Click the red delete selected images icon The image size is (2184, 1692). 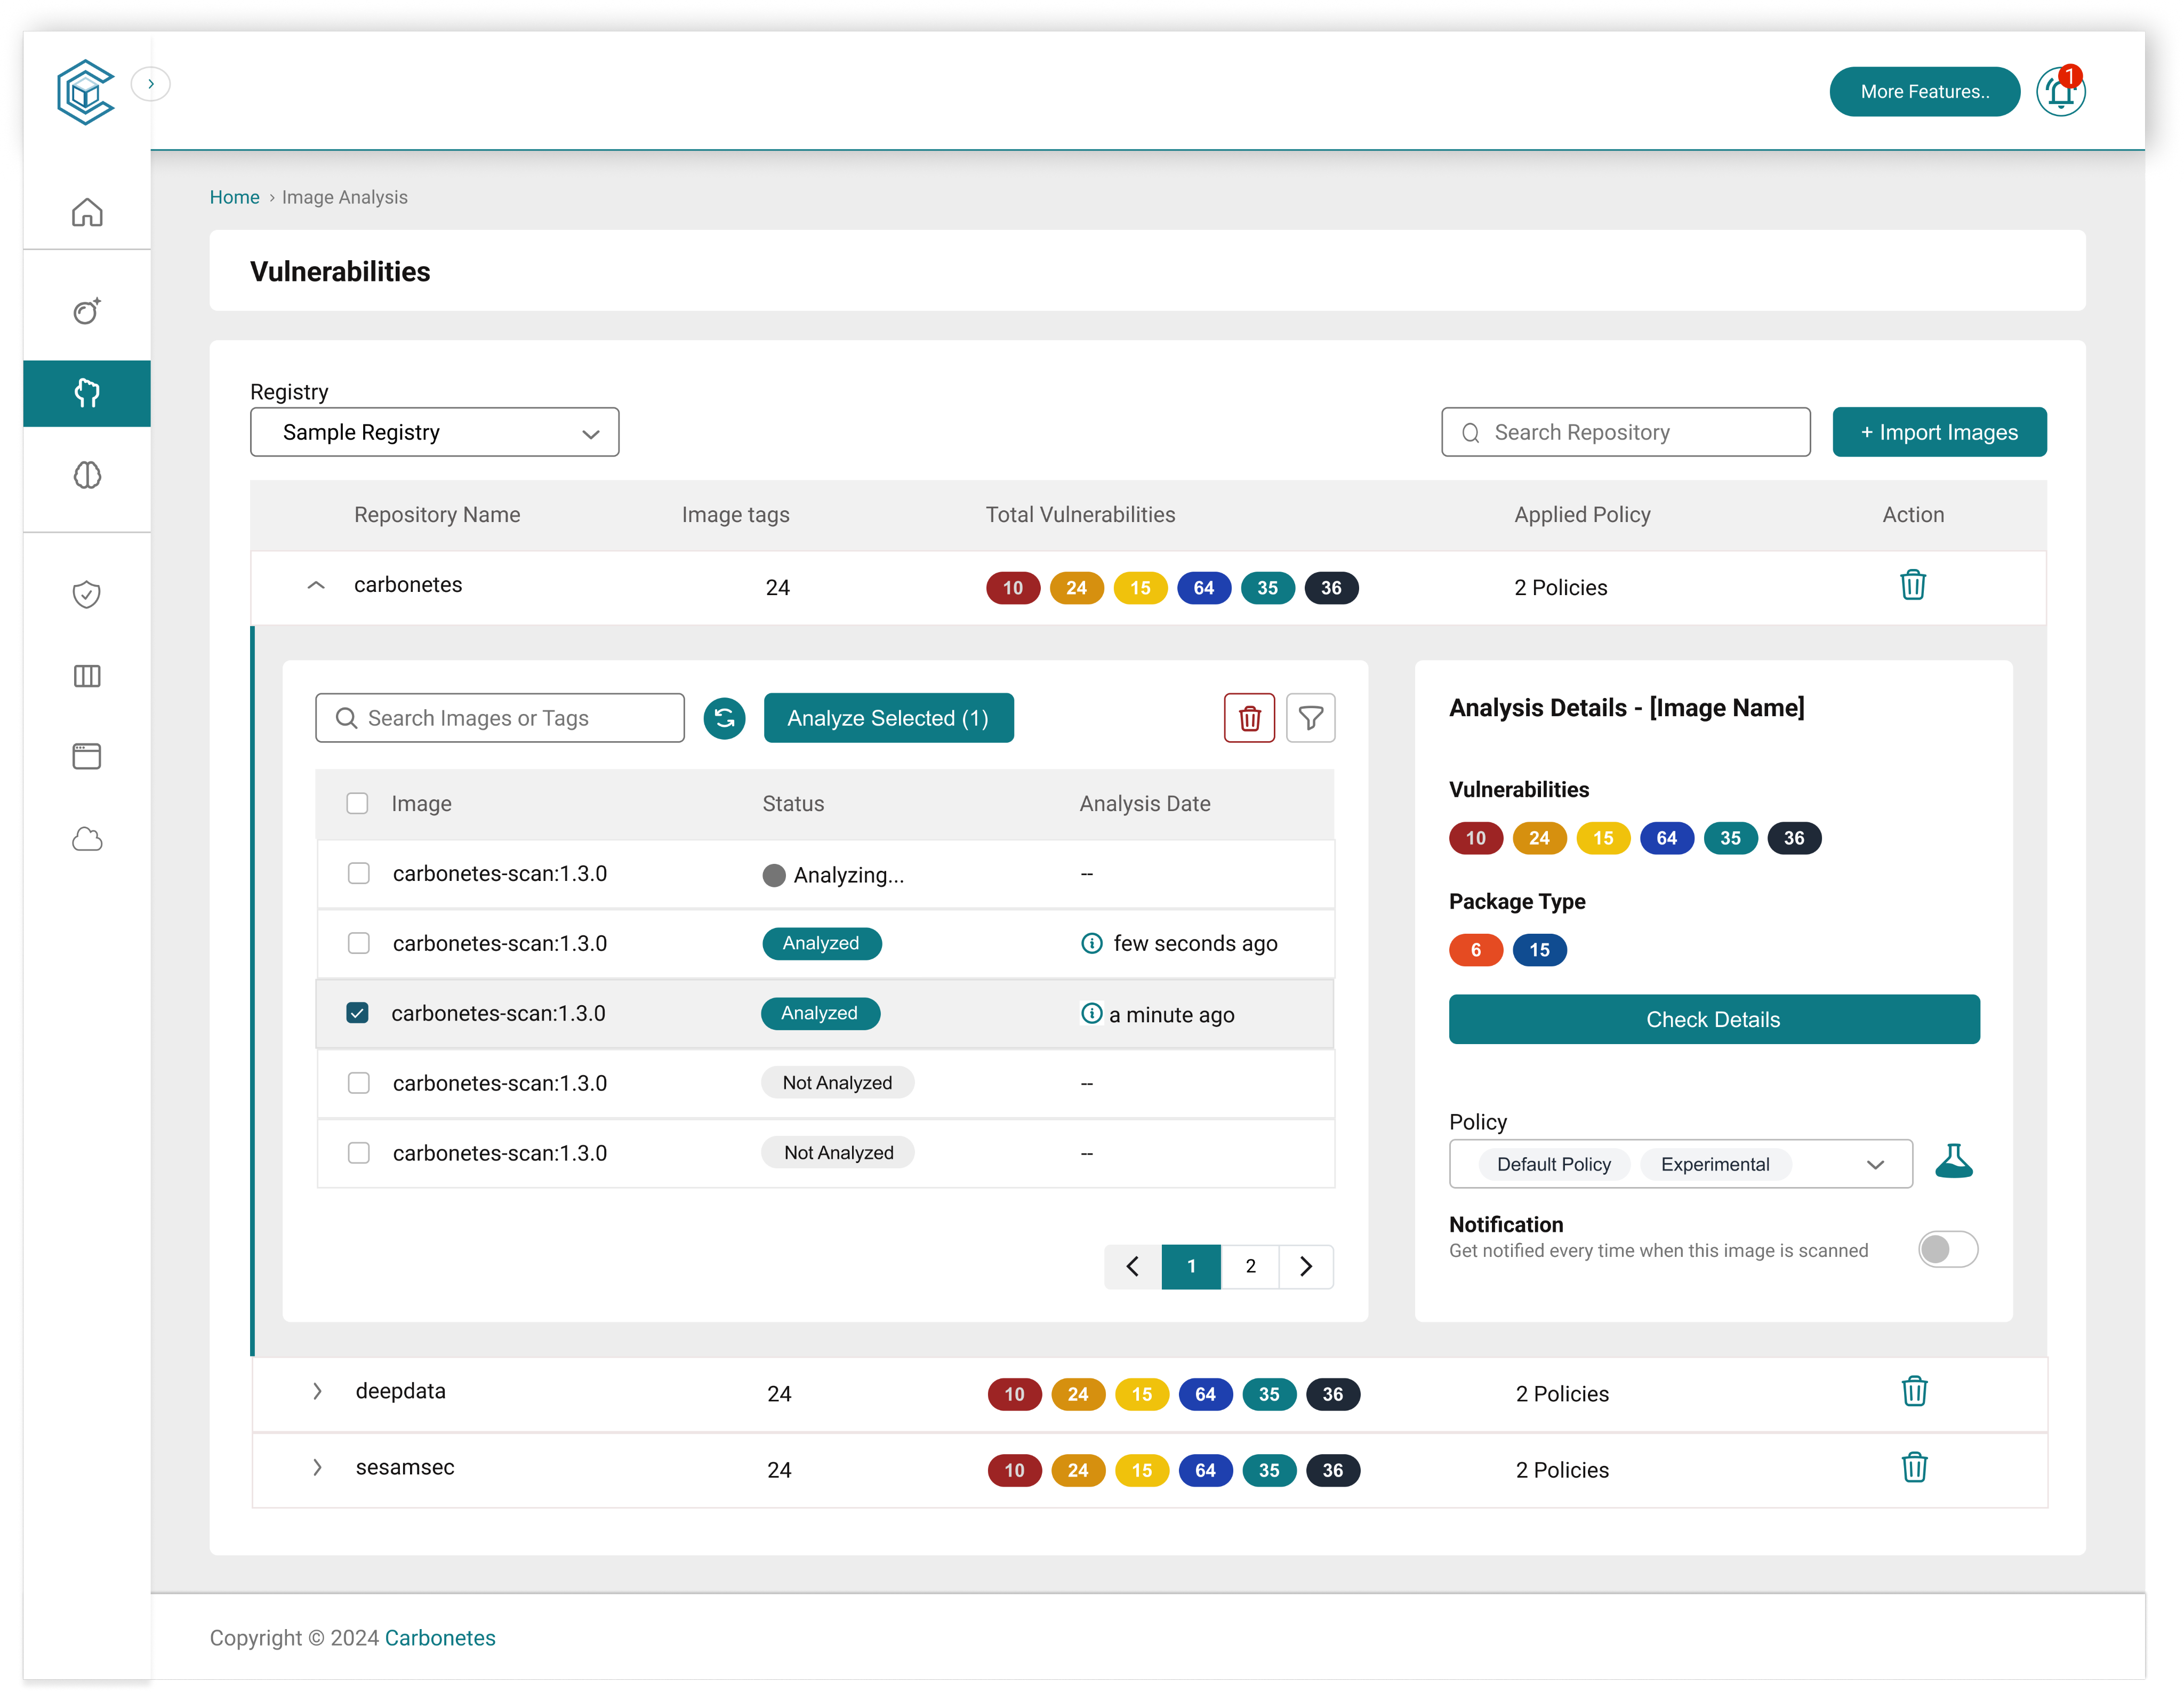(1249, 718)
